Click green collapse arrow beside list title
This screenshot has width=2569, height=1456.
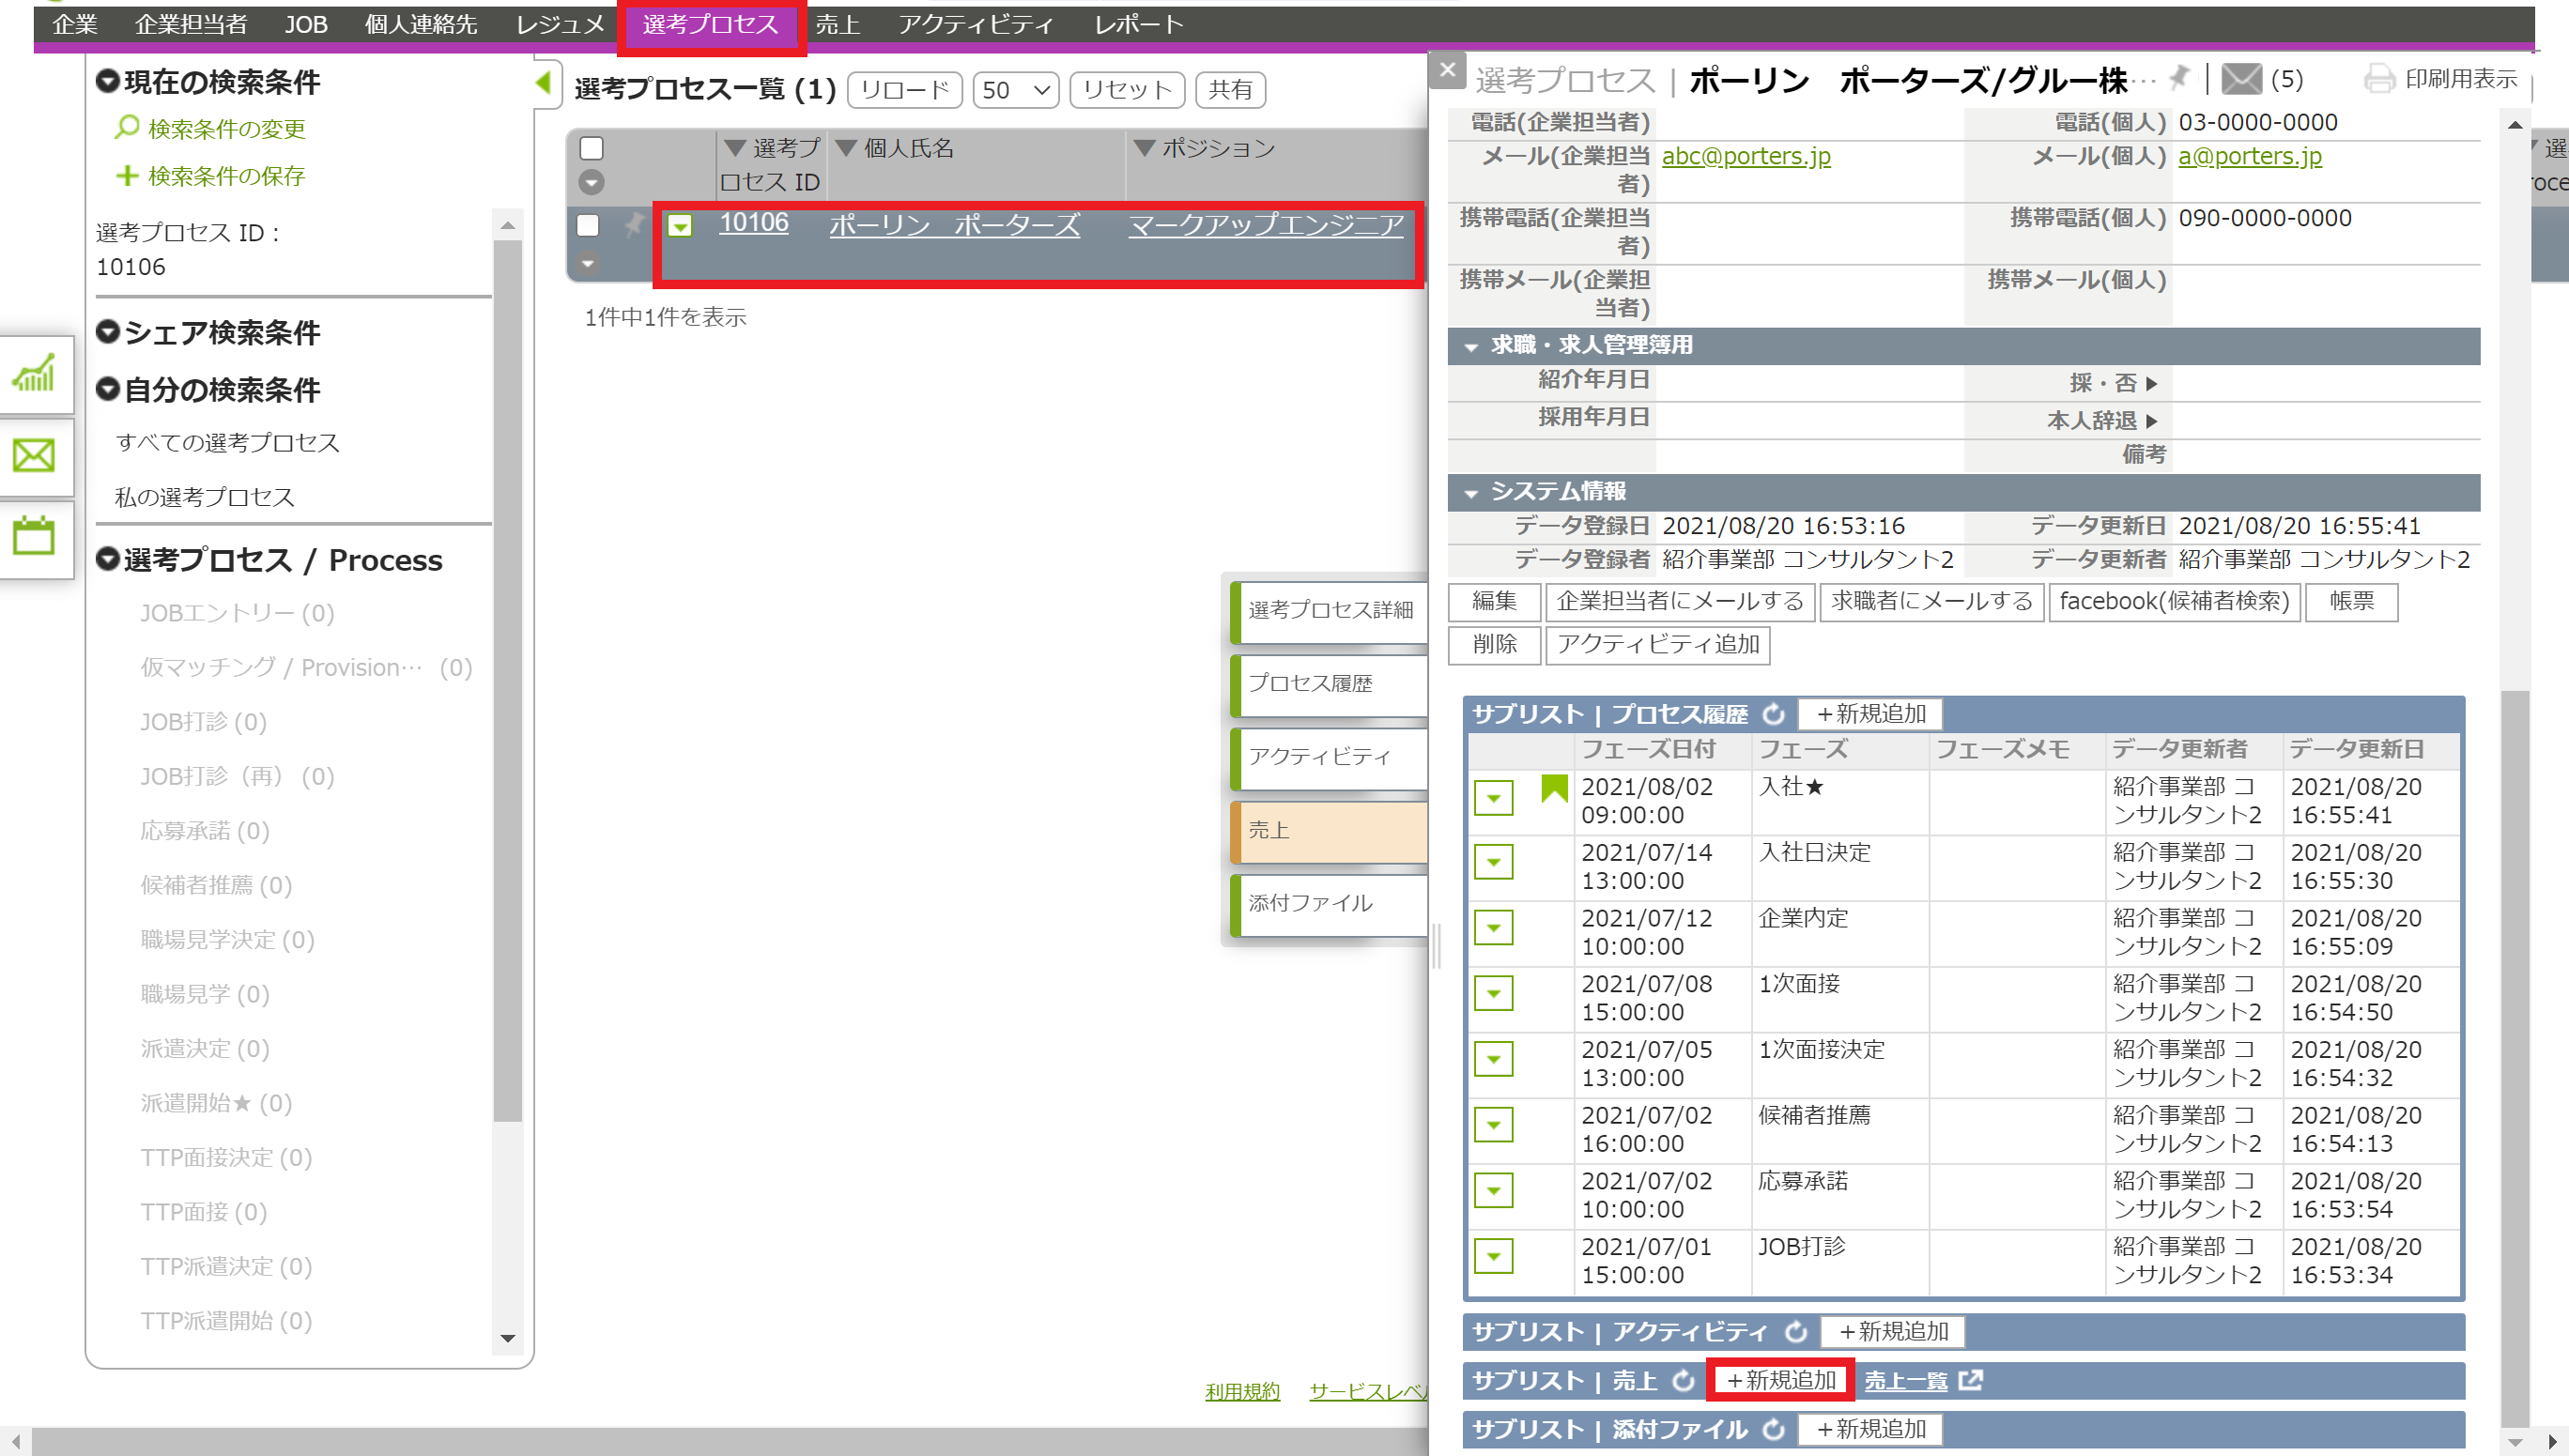pos(543,83)
